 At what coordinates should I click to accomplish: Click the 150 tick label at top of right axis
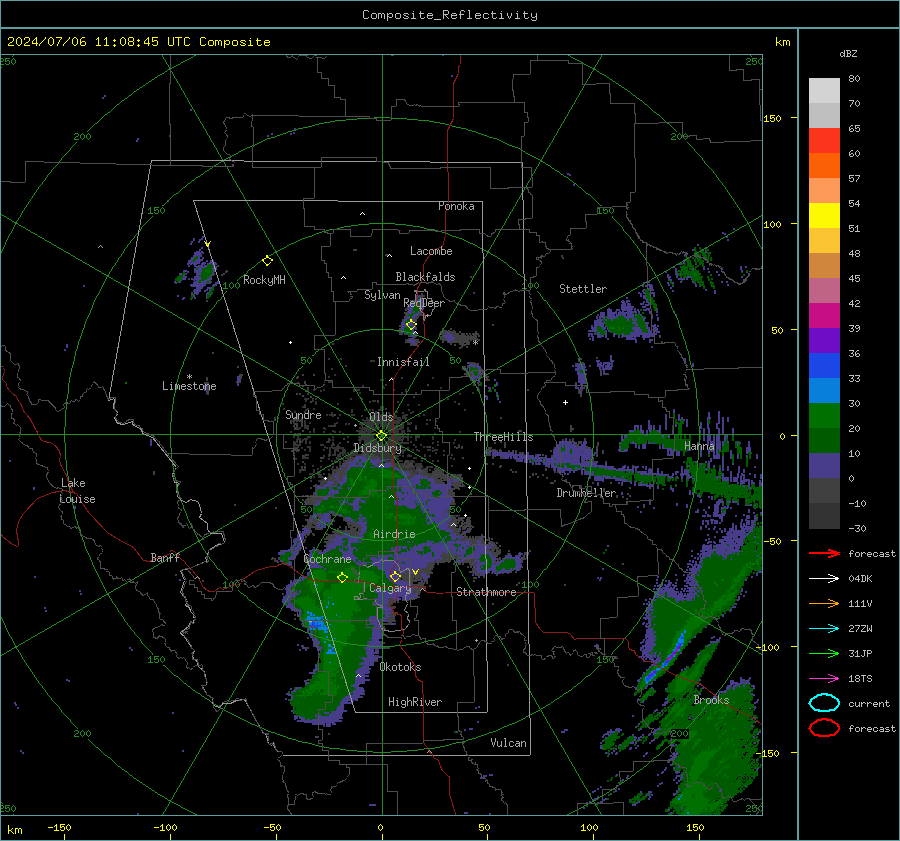pos(773,118)
